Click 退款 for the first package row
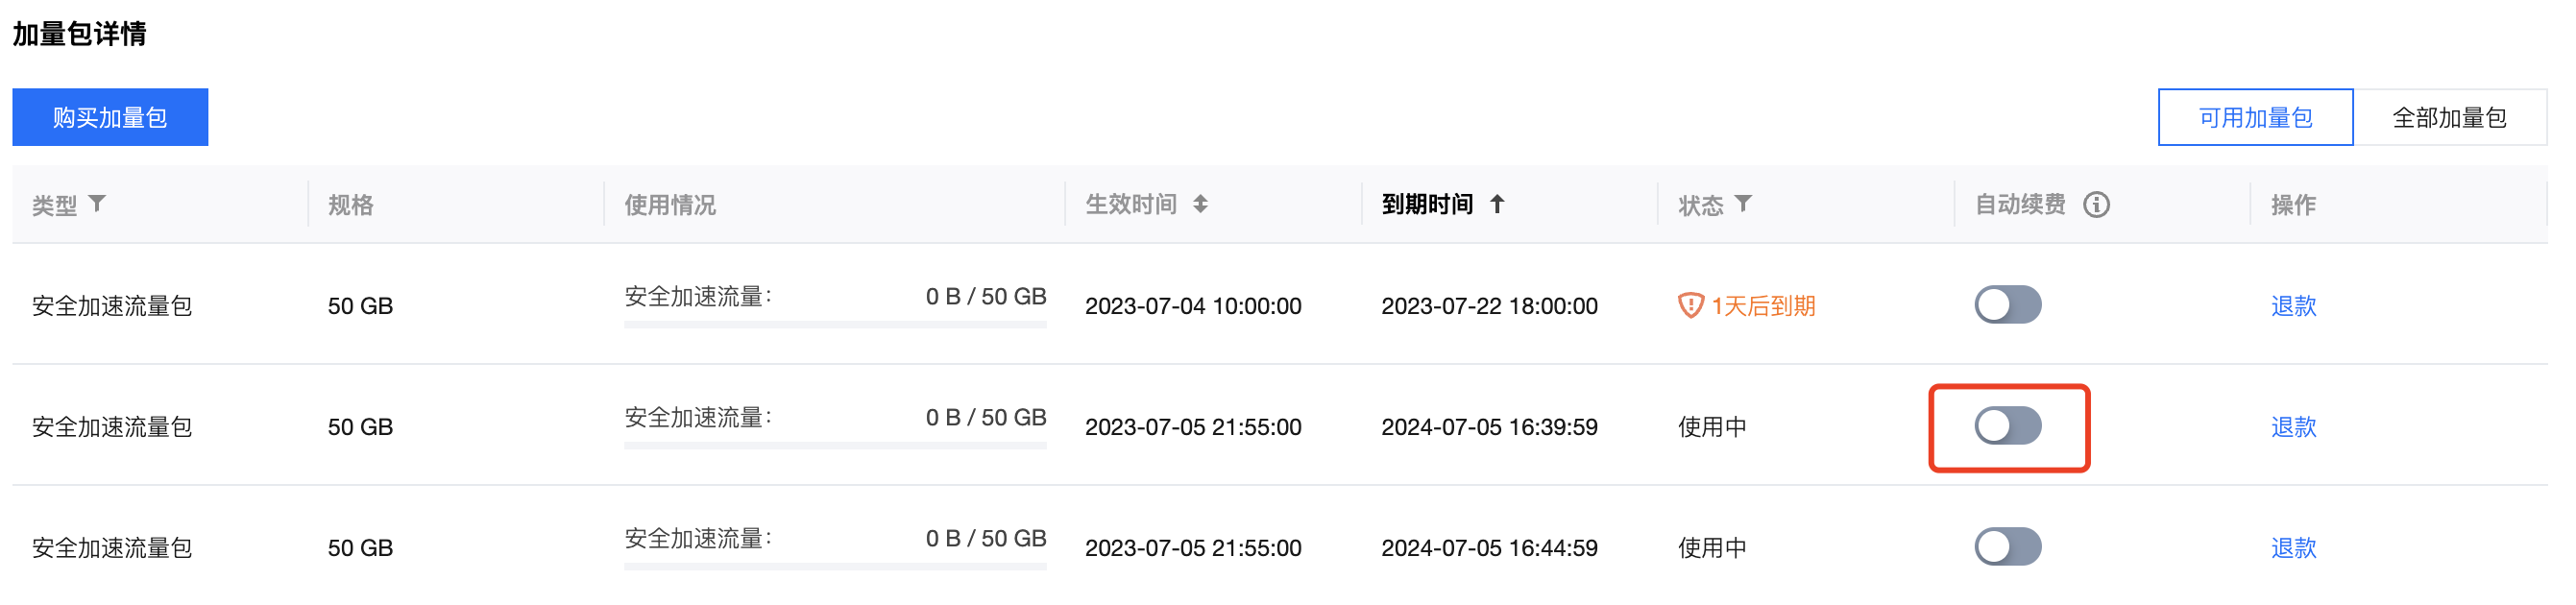 pyautogui.click(x=2293, y=305)
